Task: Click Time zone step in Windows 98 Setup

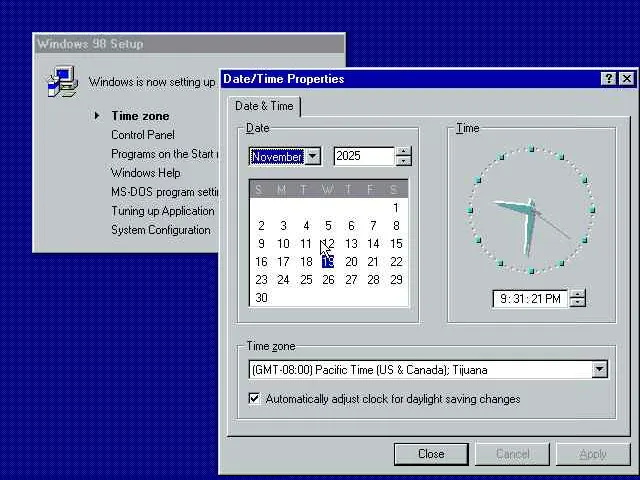Action: point(140,116)
